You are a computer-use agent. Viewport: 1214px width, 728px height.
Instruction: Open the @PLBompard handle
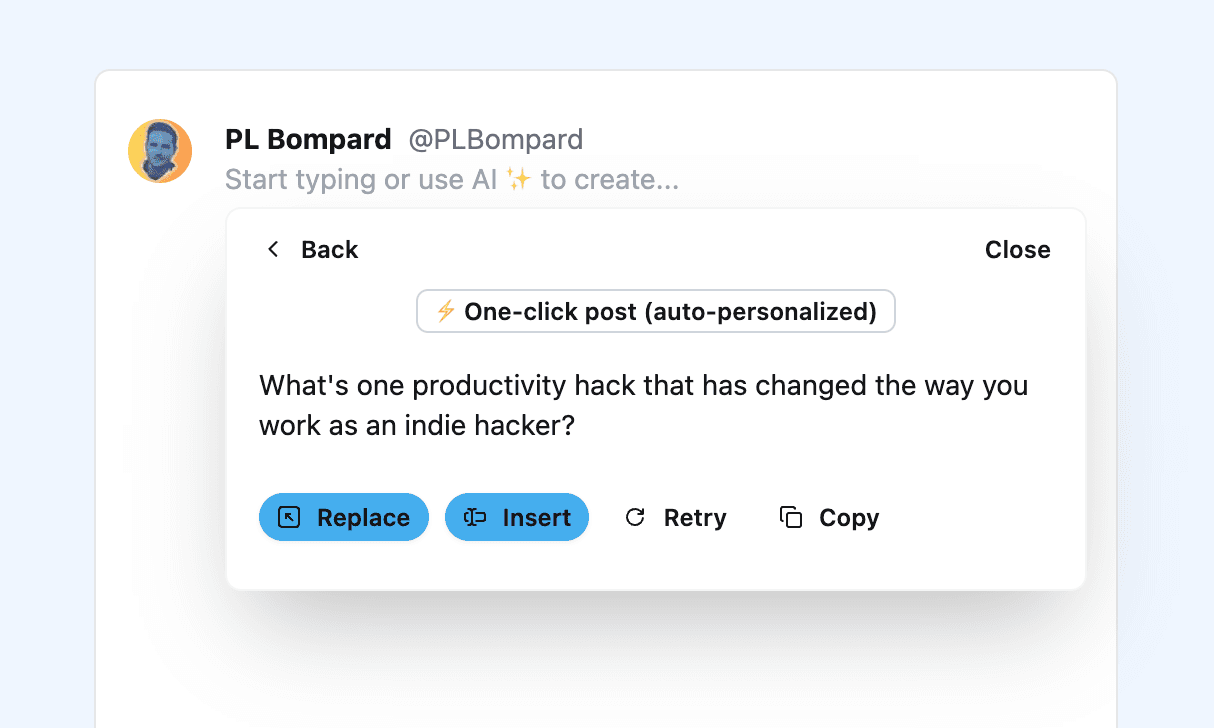pos(497,139)
